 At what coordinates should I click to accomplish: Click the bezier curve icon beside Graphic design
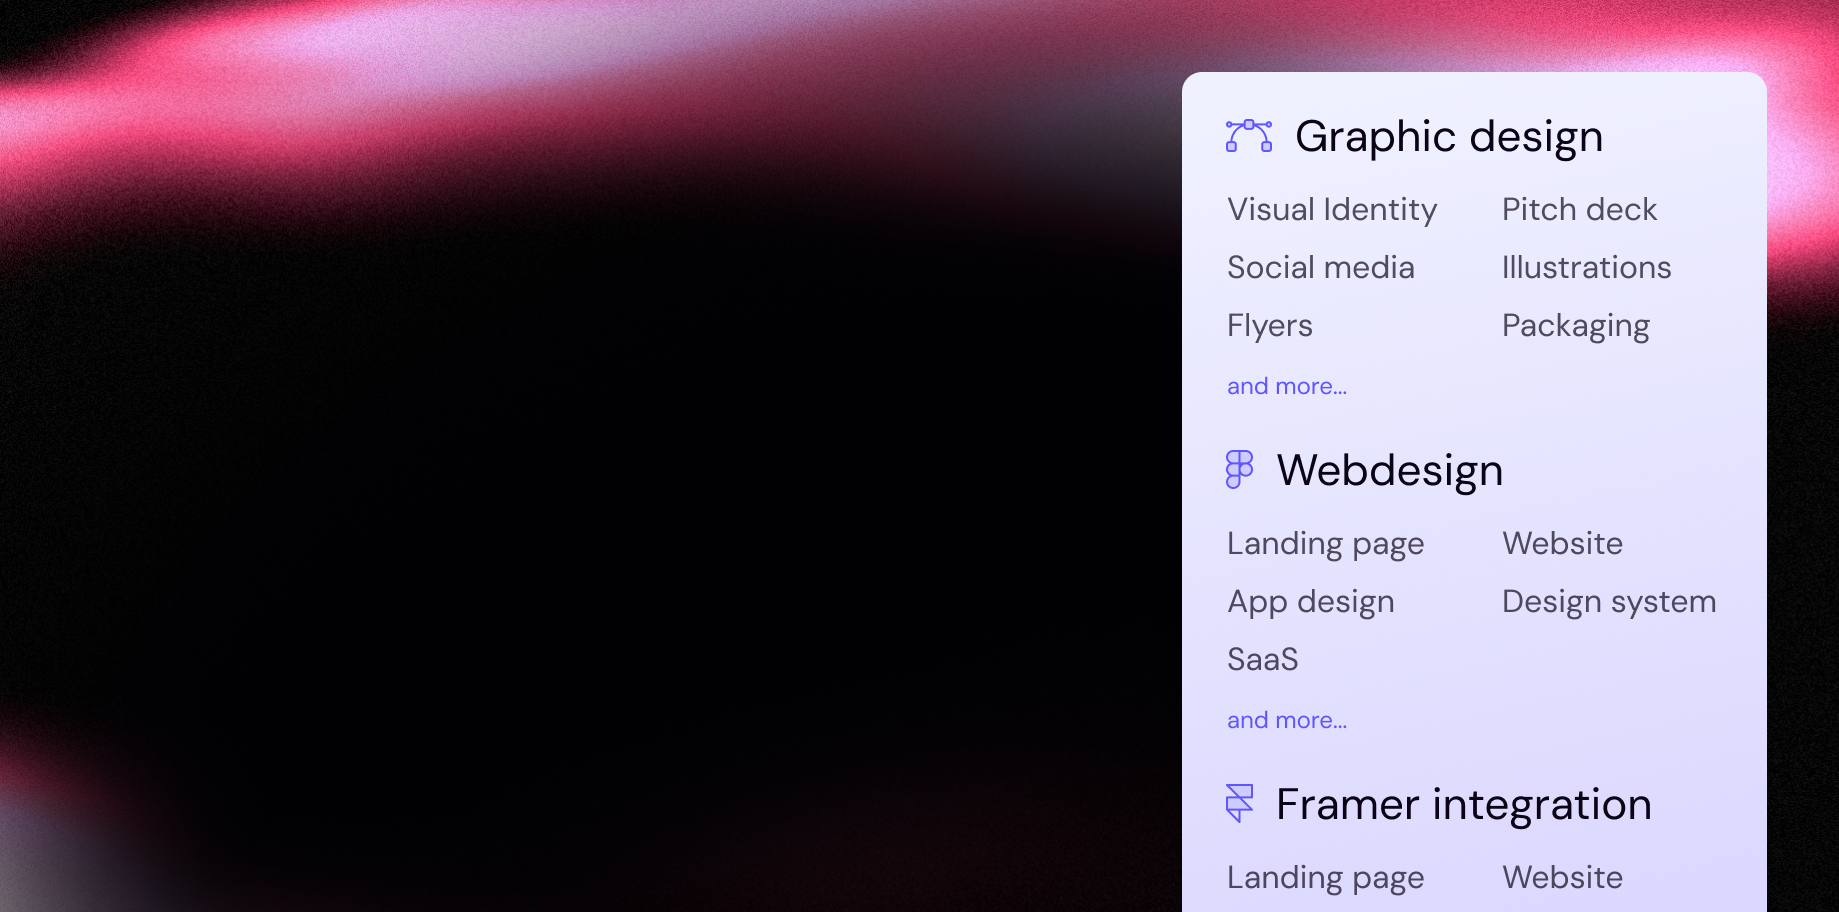(1249, 136)
